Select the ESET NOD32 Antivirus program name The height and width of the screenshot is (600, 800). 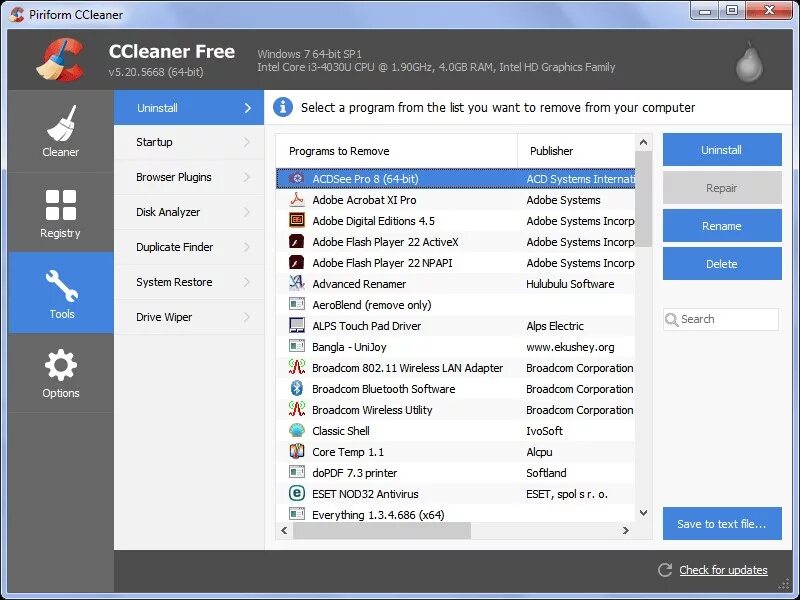(365, 494)
